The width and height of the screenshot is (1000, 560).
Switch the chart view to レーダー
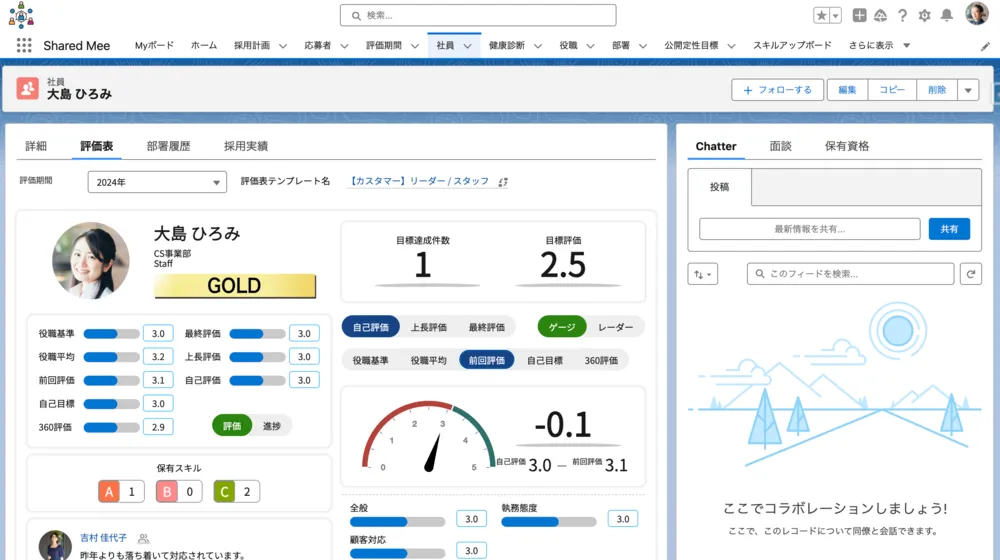(615, 327)
